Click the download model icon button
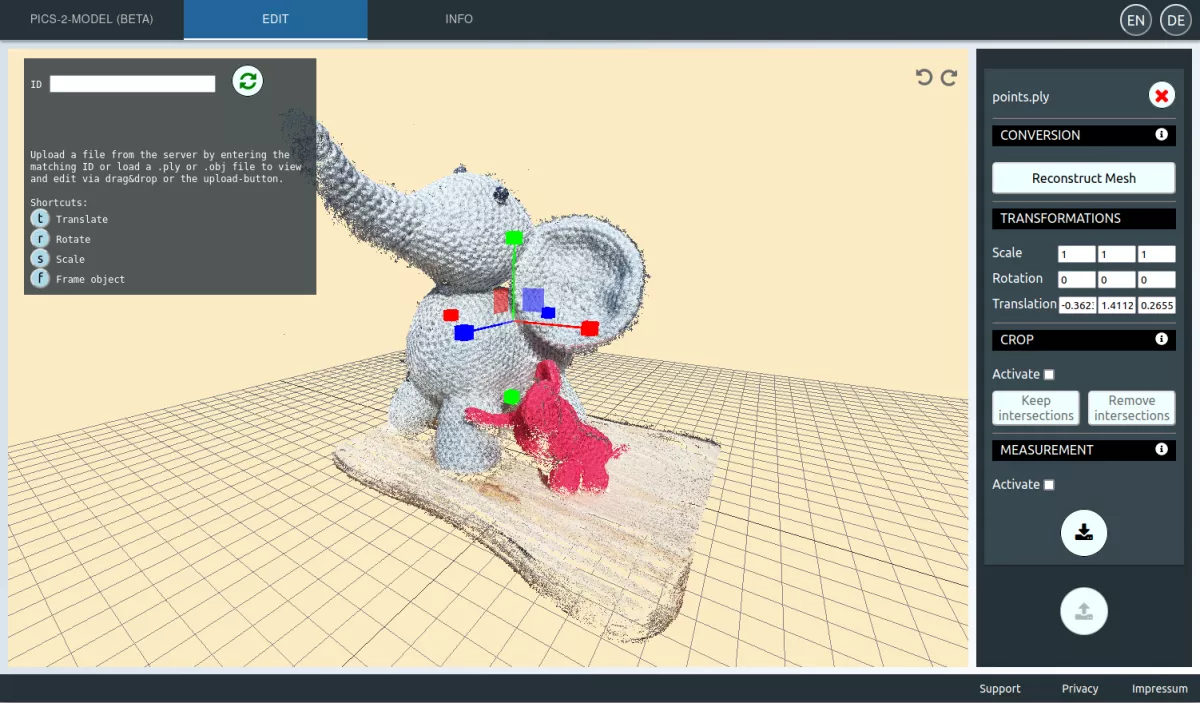 pyautogui.click(x=1083, y=532)
